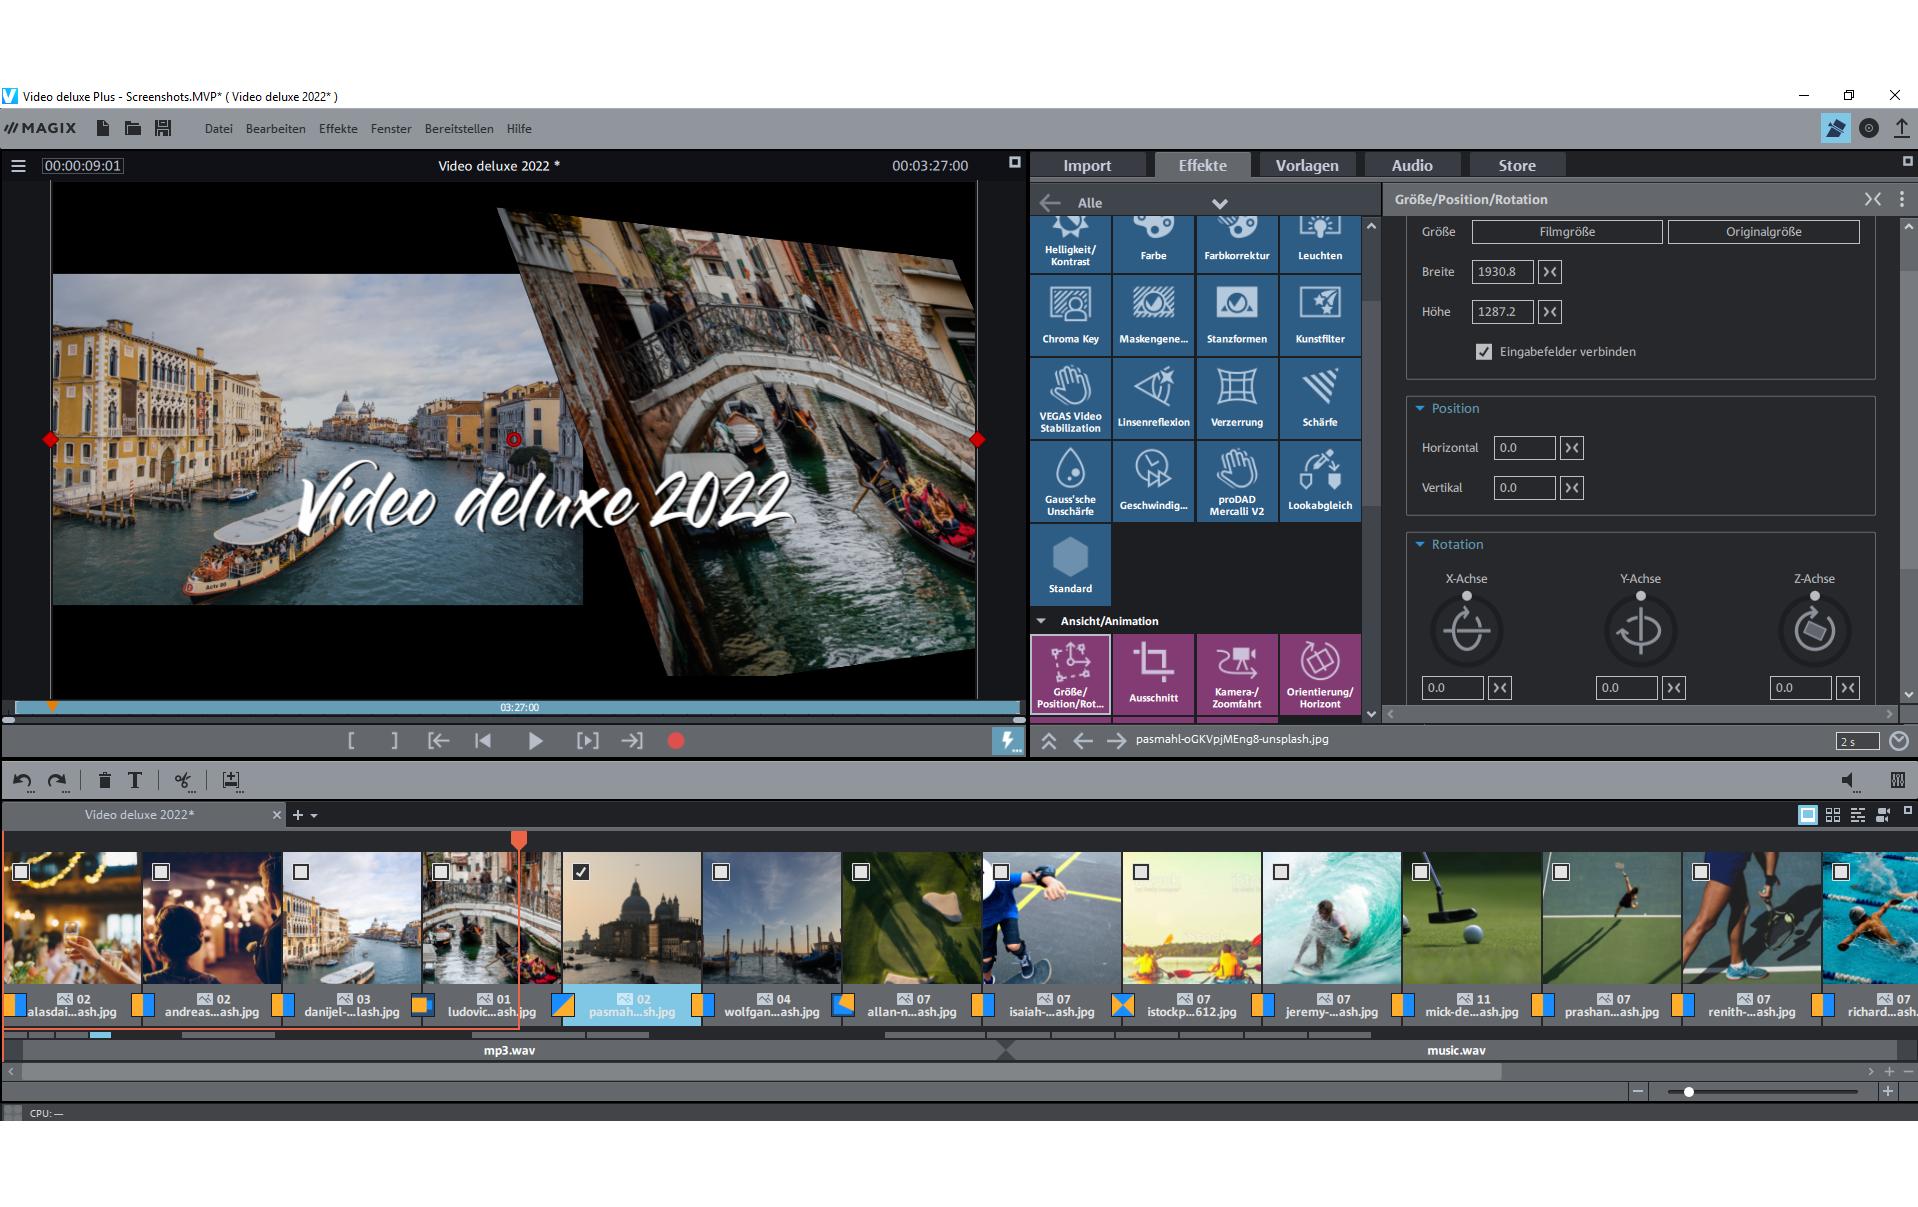Switch to the Audio tab
The width and height of the screenshot is (1918, 1207).
(1411, 165)
